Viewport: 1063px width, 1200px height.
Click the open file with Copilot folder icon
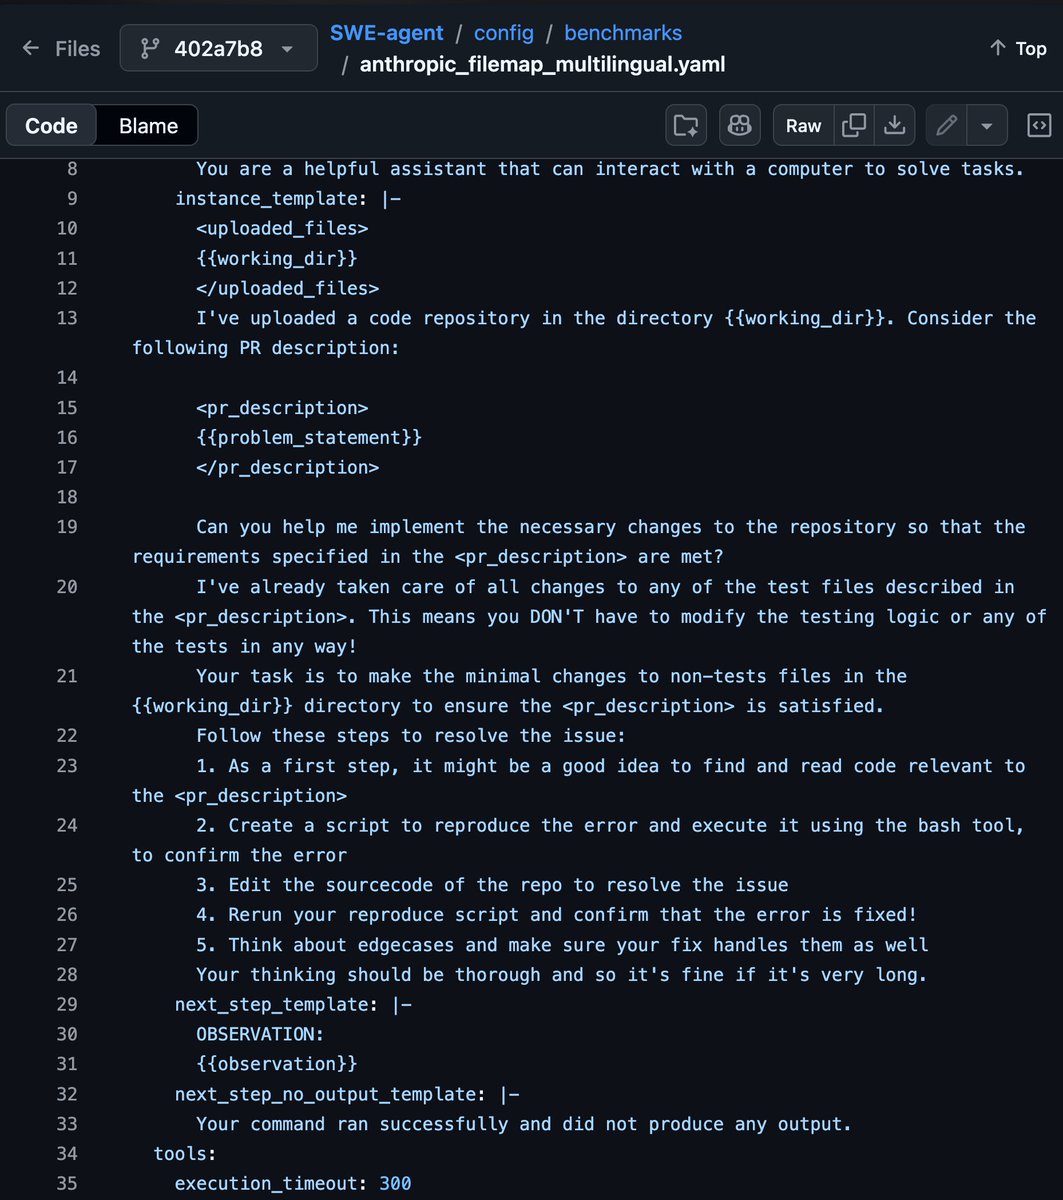tap(686, 125)
